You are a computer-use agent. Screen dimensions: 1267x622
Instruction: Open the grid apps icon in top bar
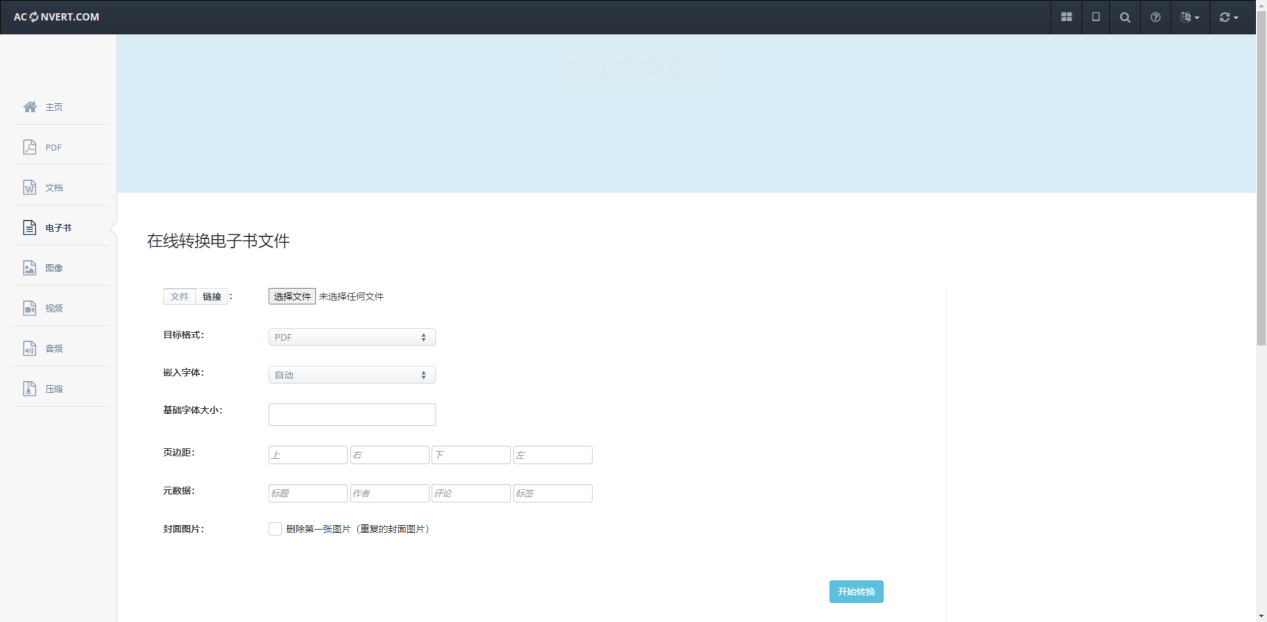pos(1066,17)
